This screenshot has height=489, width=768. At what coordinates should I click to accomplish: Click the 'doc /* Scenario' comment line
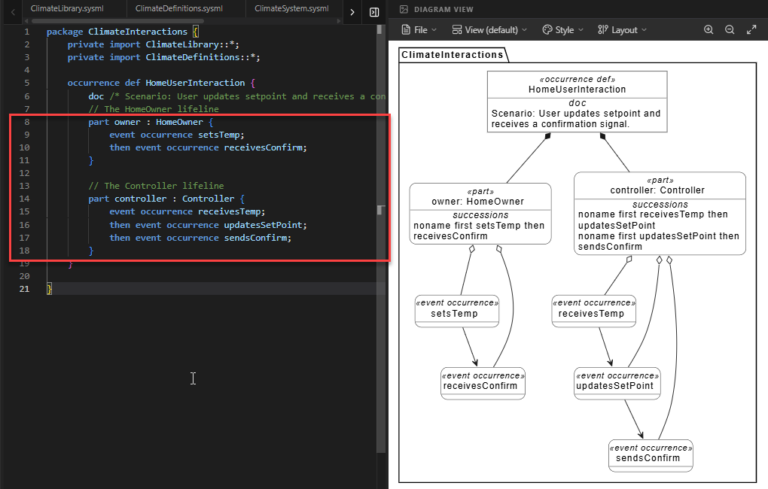click(x=237, y=97)
